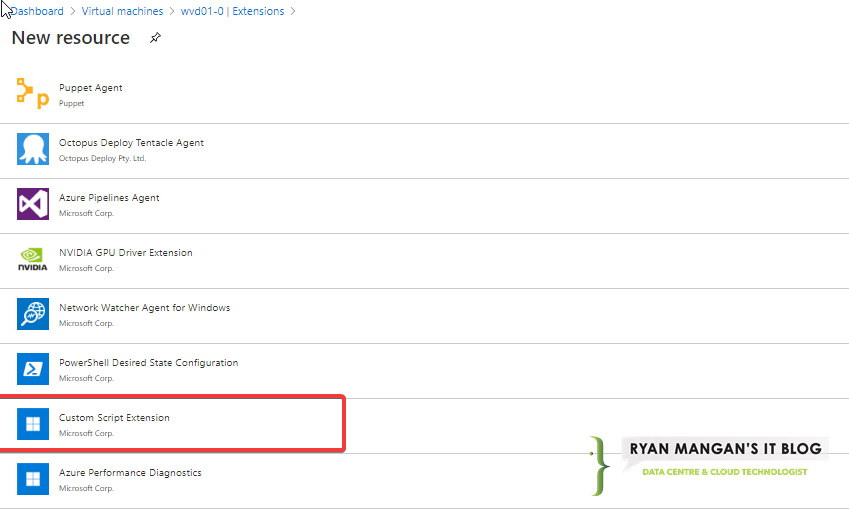Click the Custom Script Extension Windows icon
The image size is (849, 511).
click(32, 424)
